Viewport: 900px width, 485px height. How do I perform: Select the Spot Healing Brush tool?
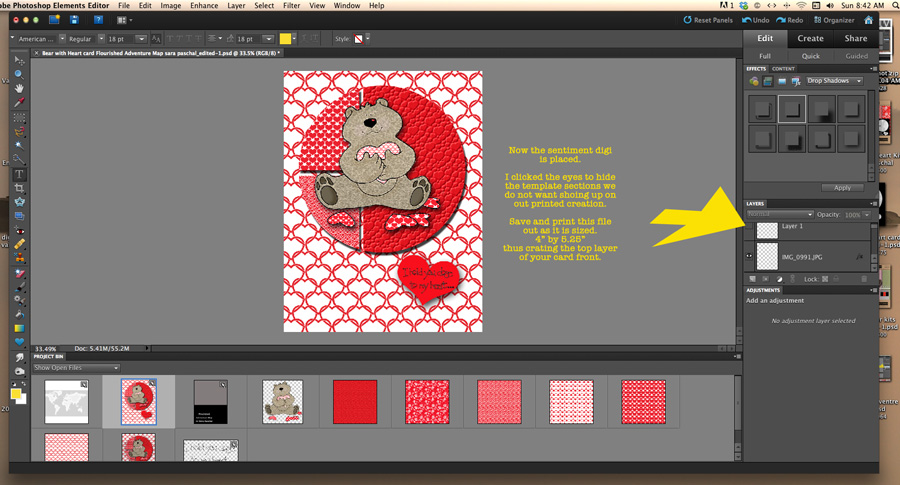[19, 245]
